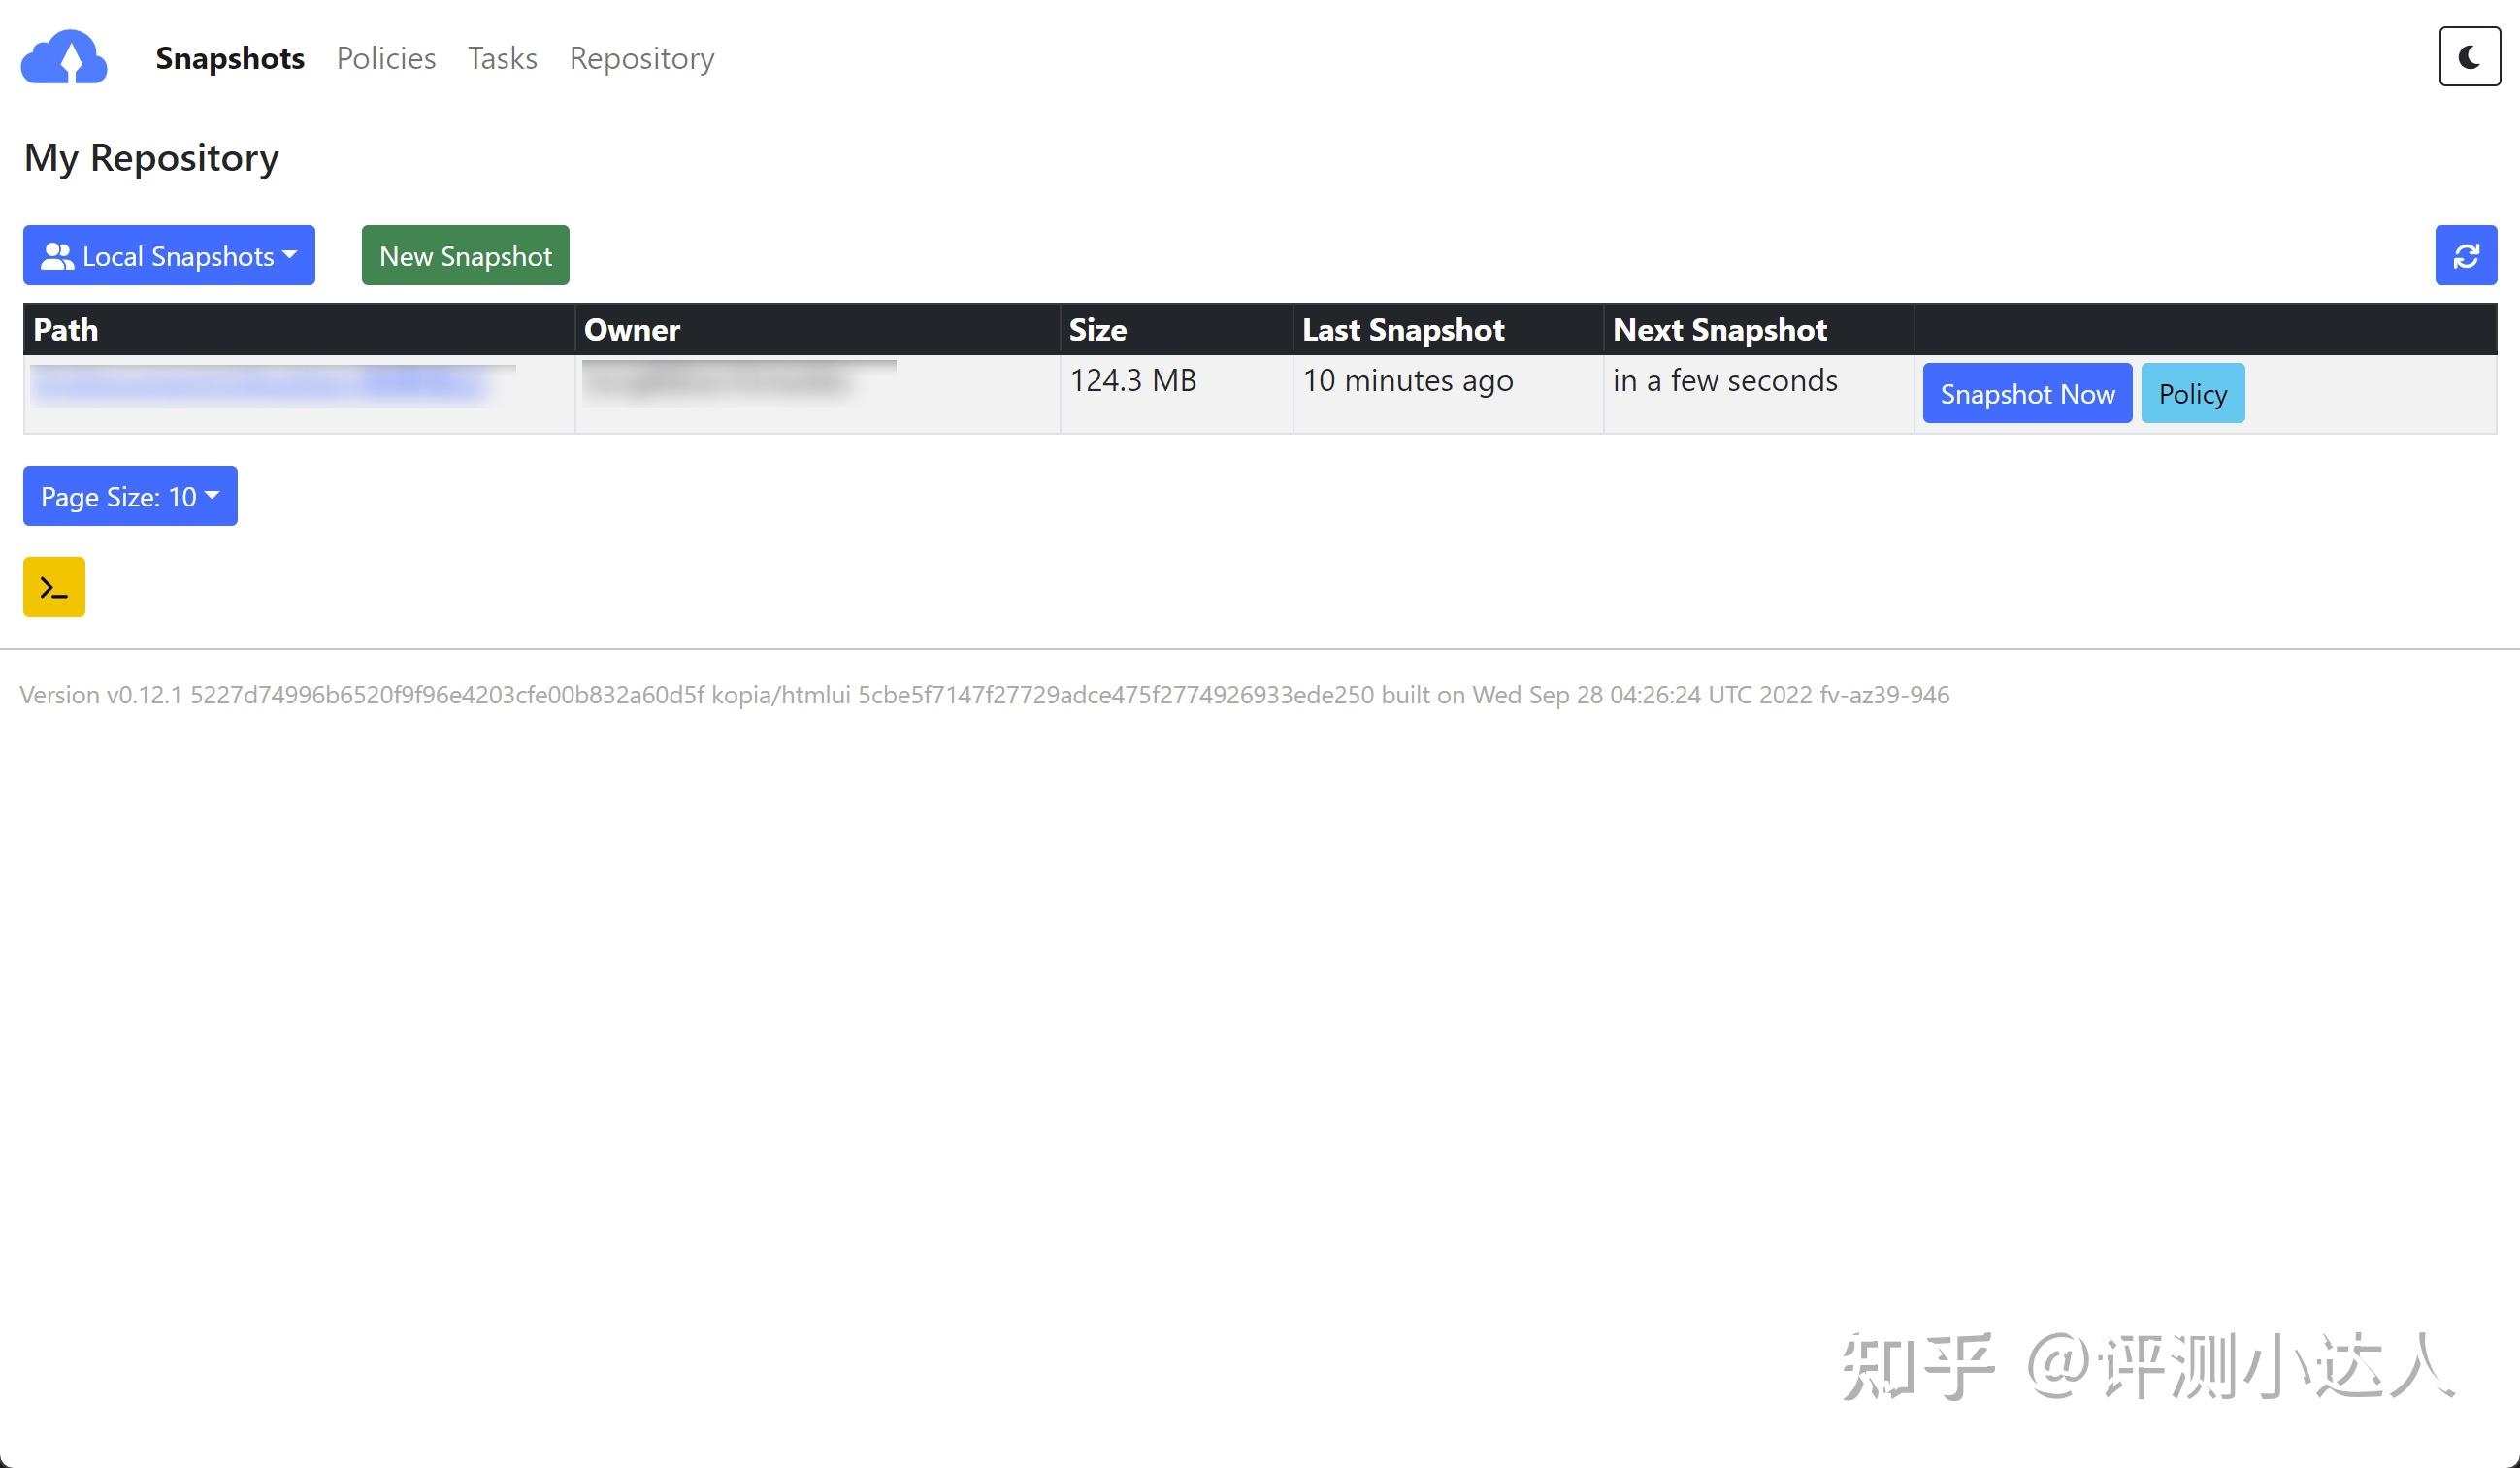The image size is (2520, 1468).
Task: Click the users icon on Local Snapshots
Action: [57, 257]
